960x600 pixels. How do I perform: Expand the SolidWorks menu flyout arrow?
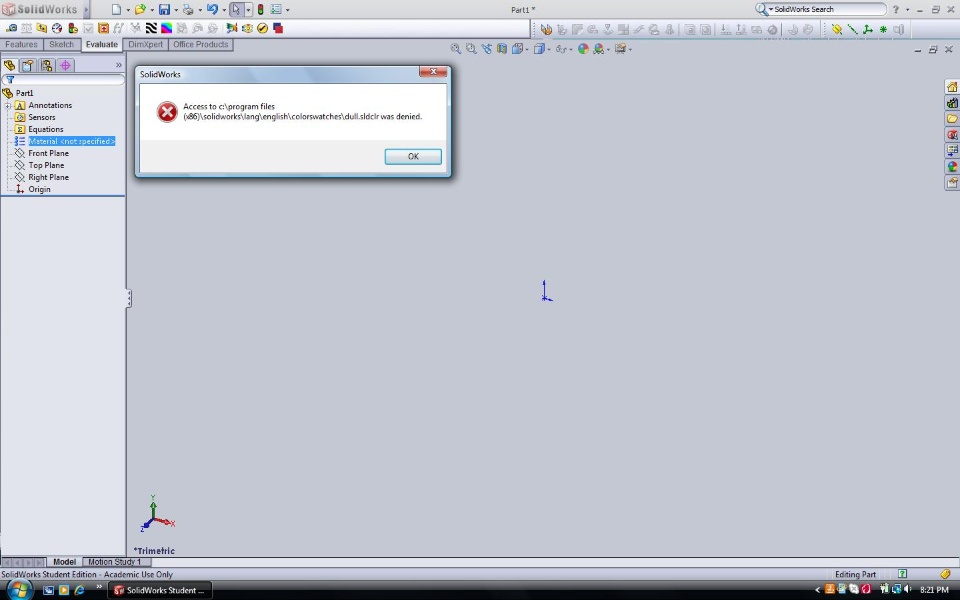86,9
